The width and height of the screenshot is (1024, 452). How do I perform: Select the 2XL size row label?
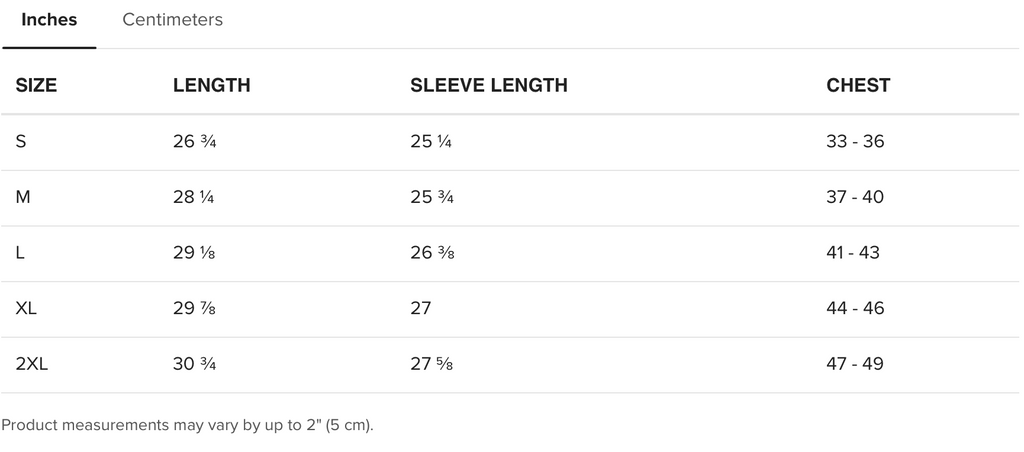pos(32,363)
